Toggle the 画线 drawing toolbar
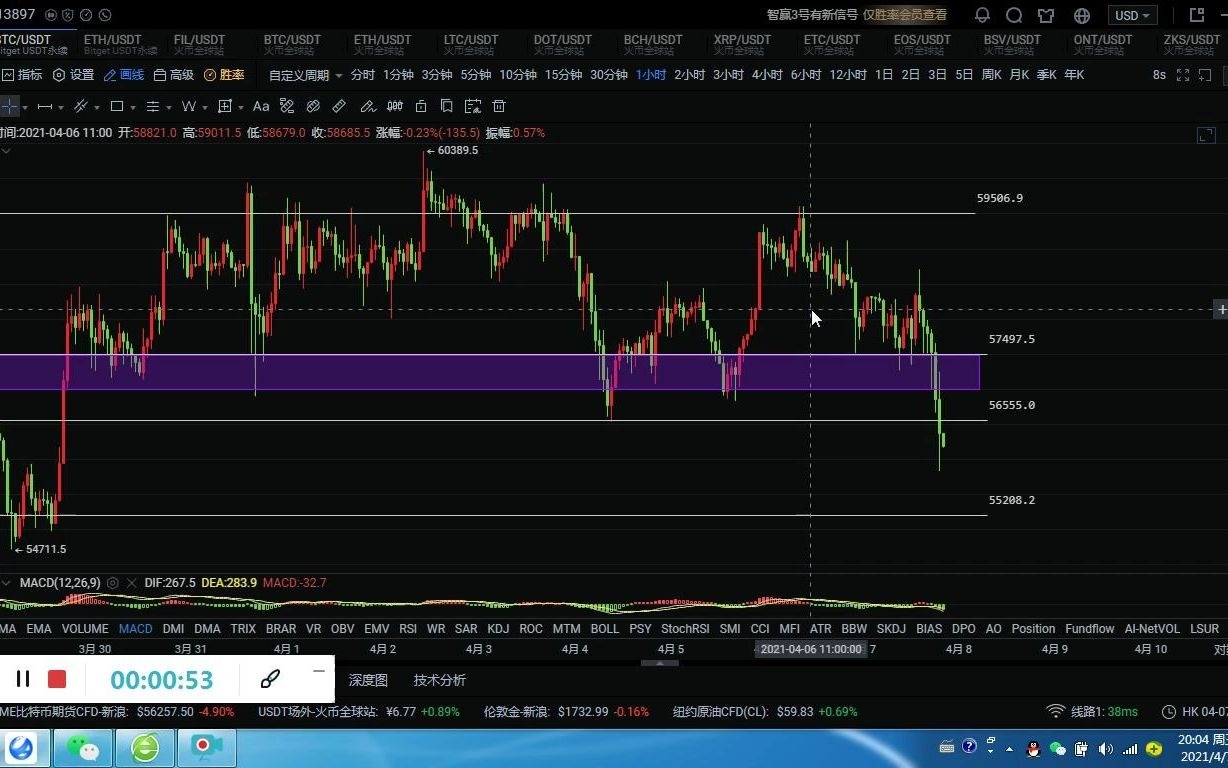1228x768 pixels. click(124, 75)
